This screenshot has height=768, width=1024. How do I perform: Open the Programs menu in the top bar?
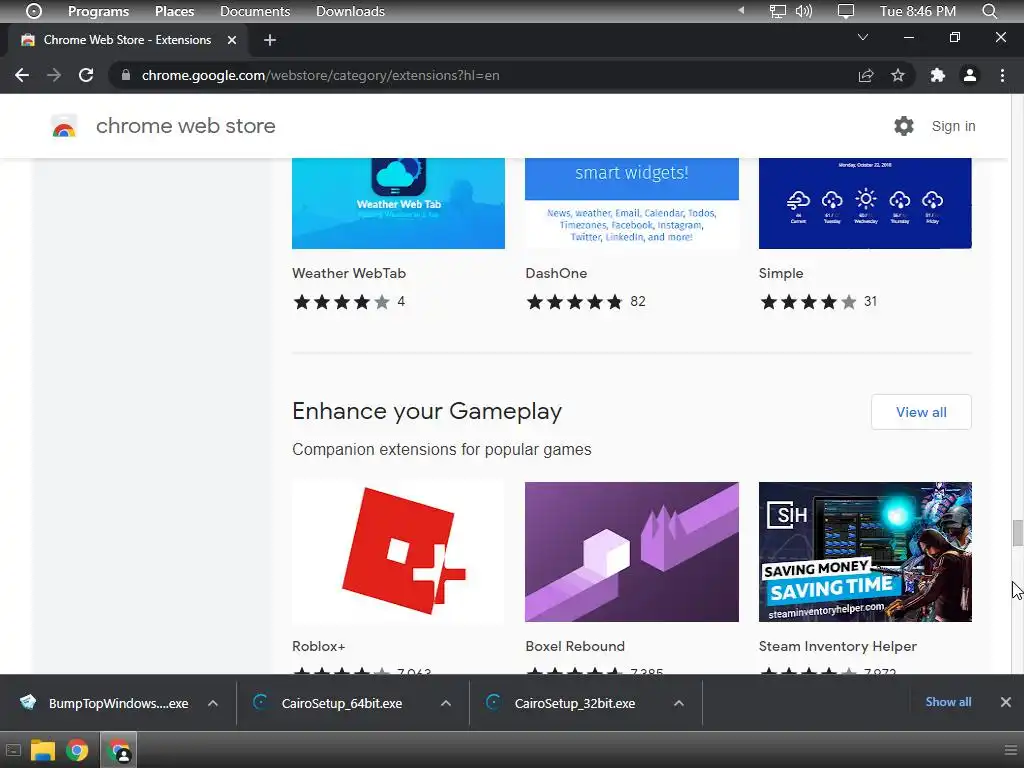tap(99, 11)
